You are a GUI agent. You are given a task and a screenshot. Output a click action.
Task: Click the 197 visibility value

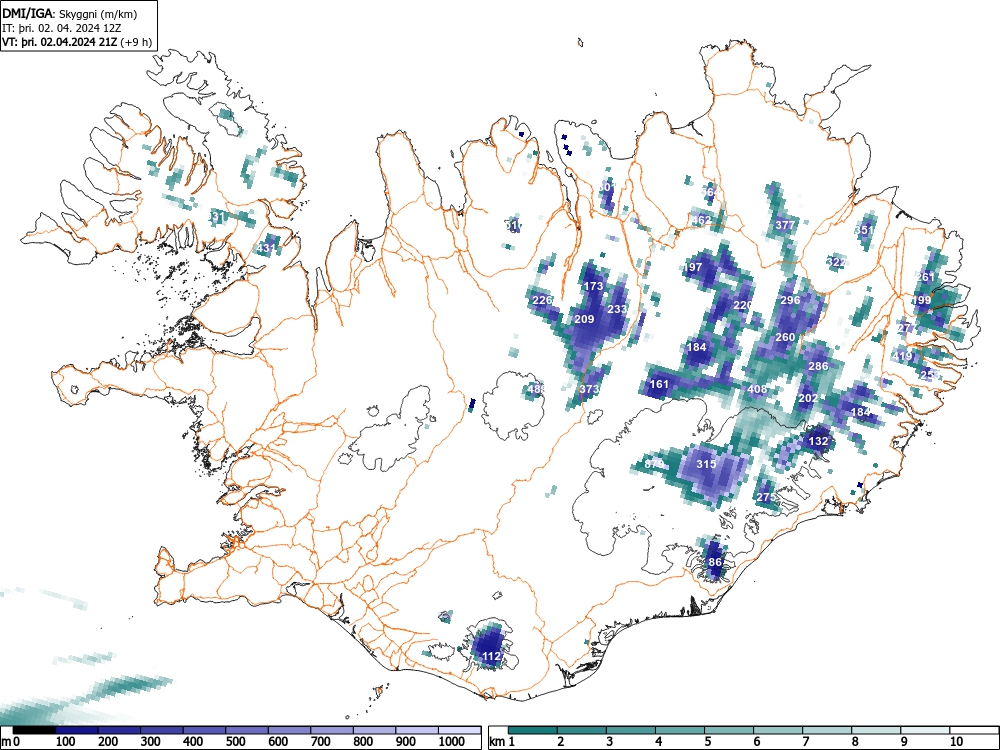tap(693, 267)
